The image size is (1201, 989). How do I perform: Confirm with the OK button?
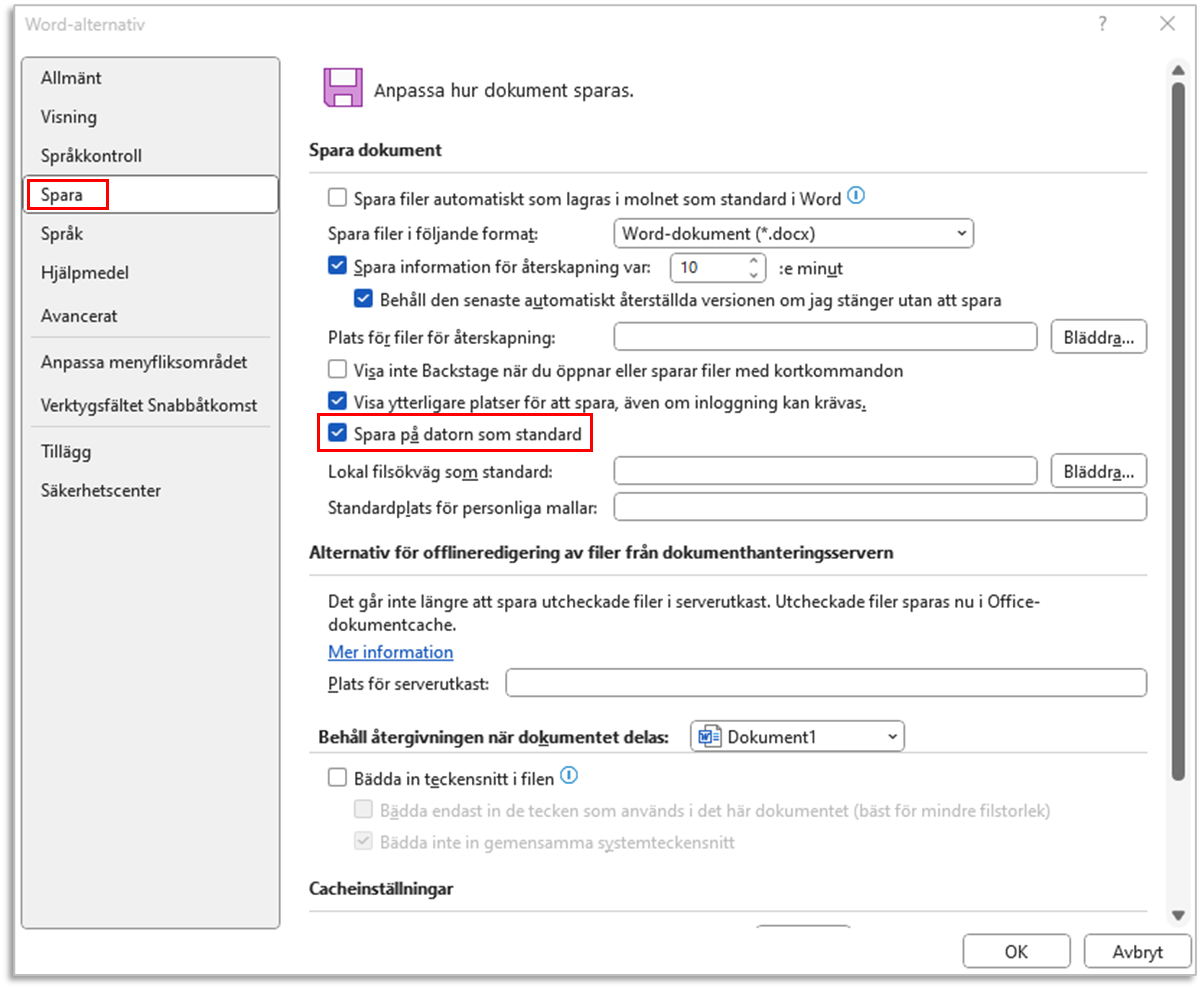tap(1016, 952)
